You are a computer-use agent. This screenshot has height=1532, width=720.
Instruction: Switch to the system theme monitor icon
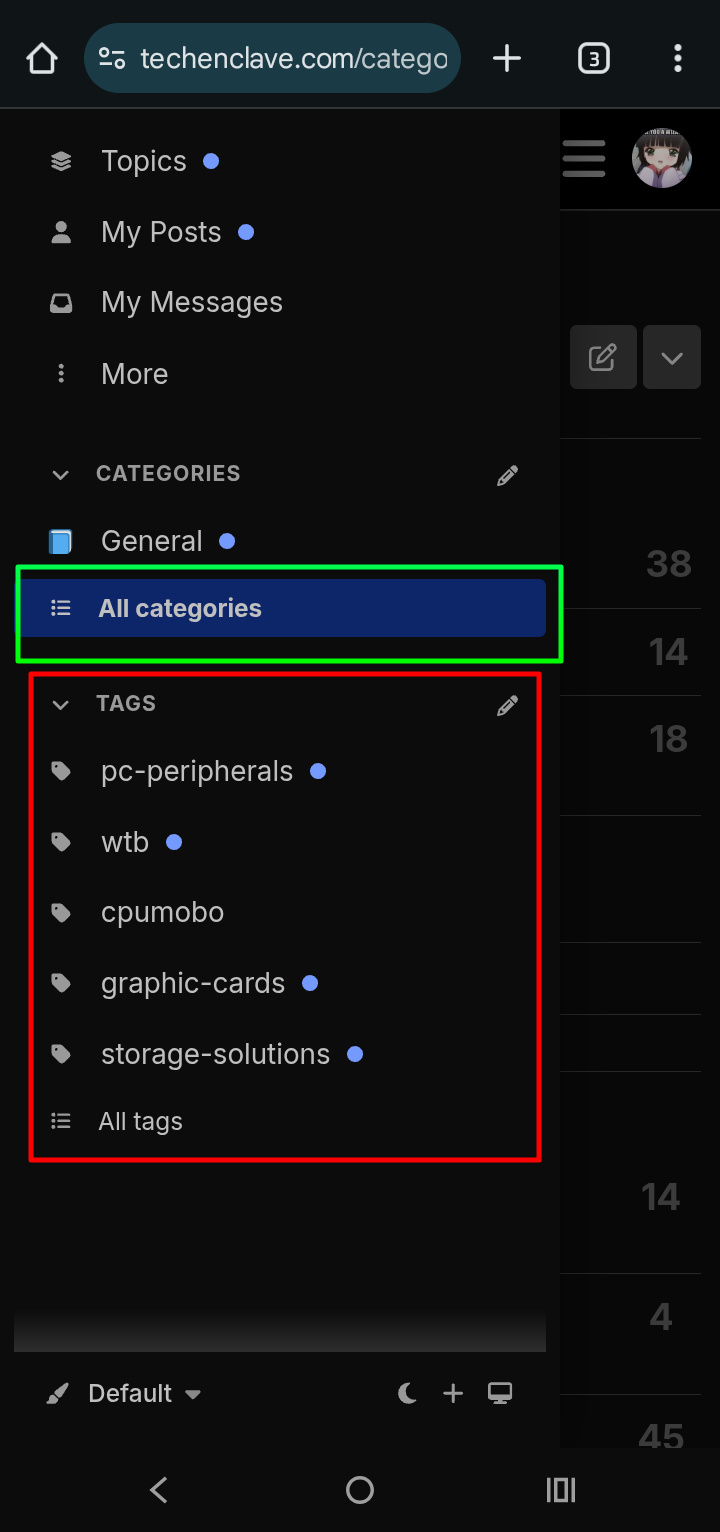500,1393
